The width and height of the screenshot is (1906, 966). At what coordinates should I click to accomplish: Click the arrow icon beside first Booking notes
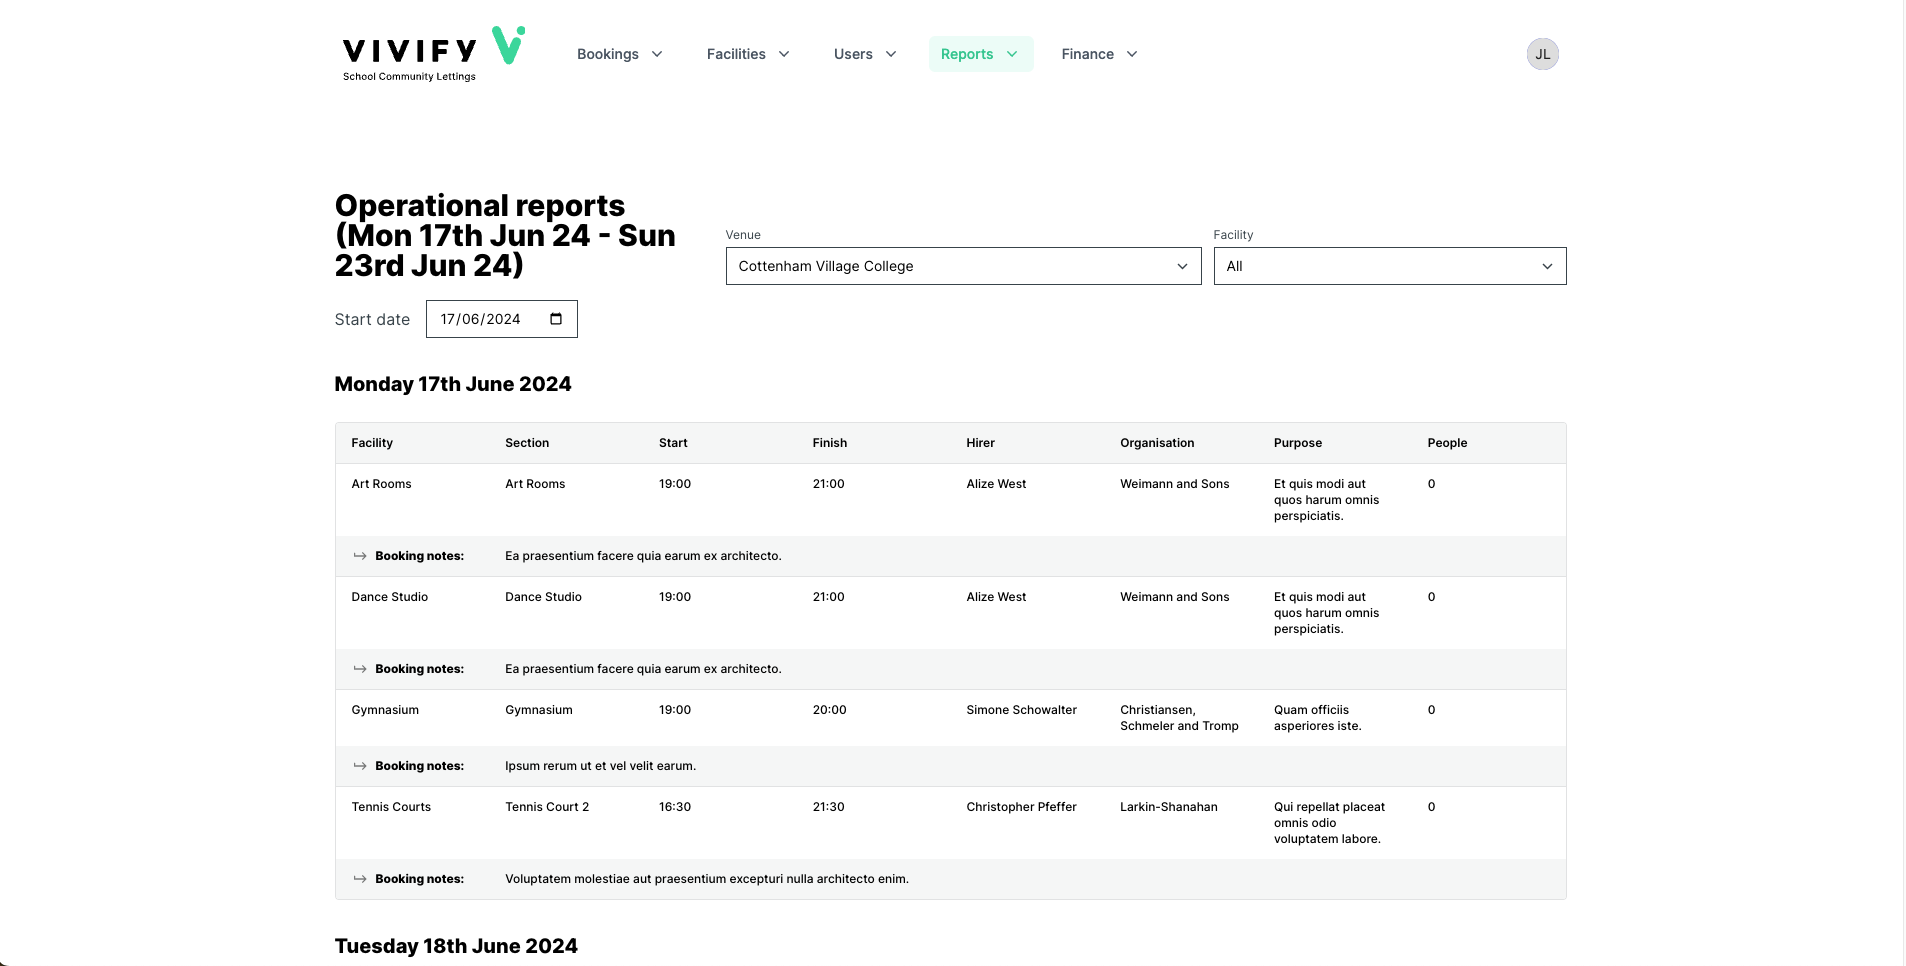359,556
